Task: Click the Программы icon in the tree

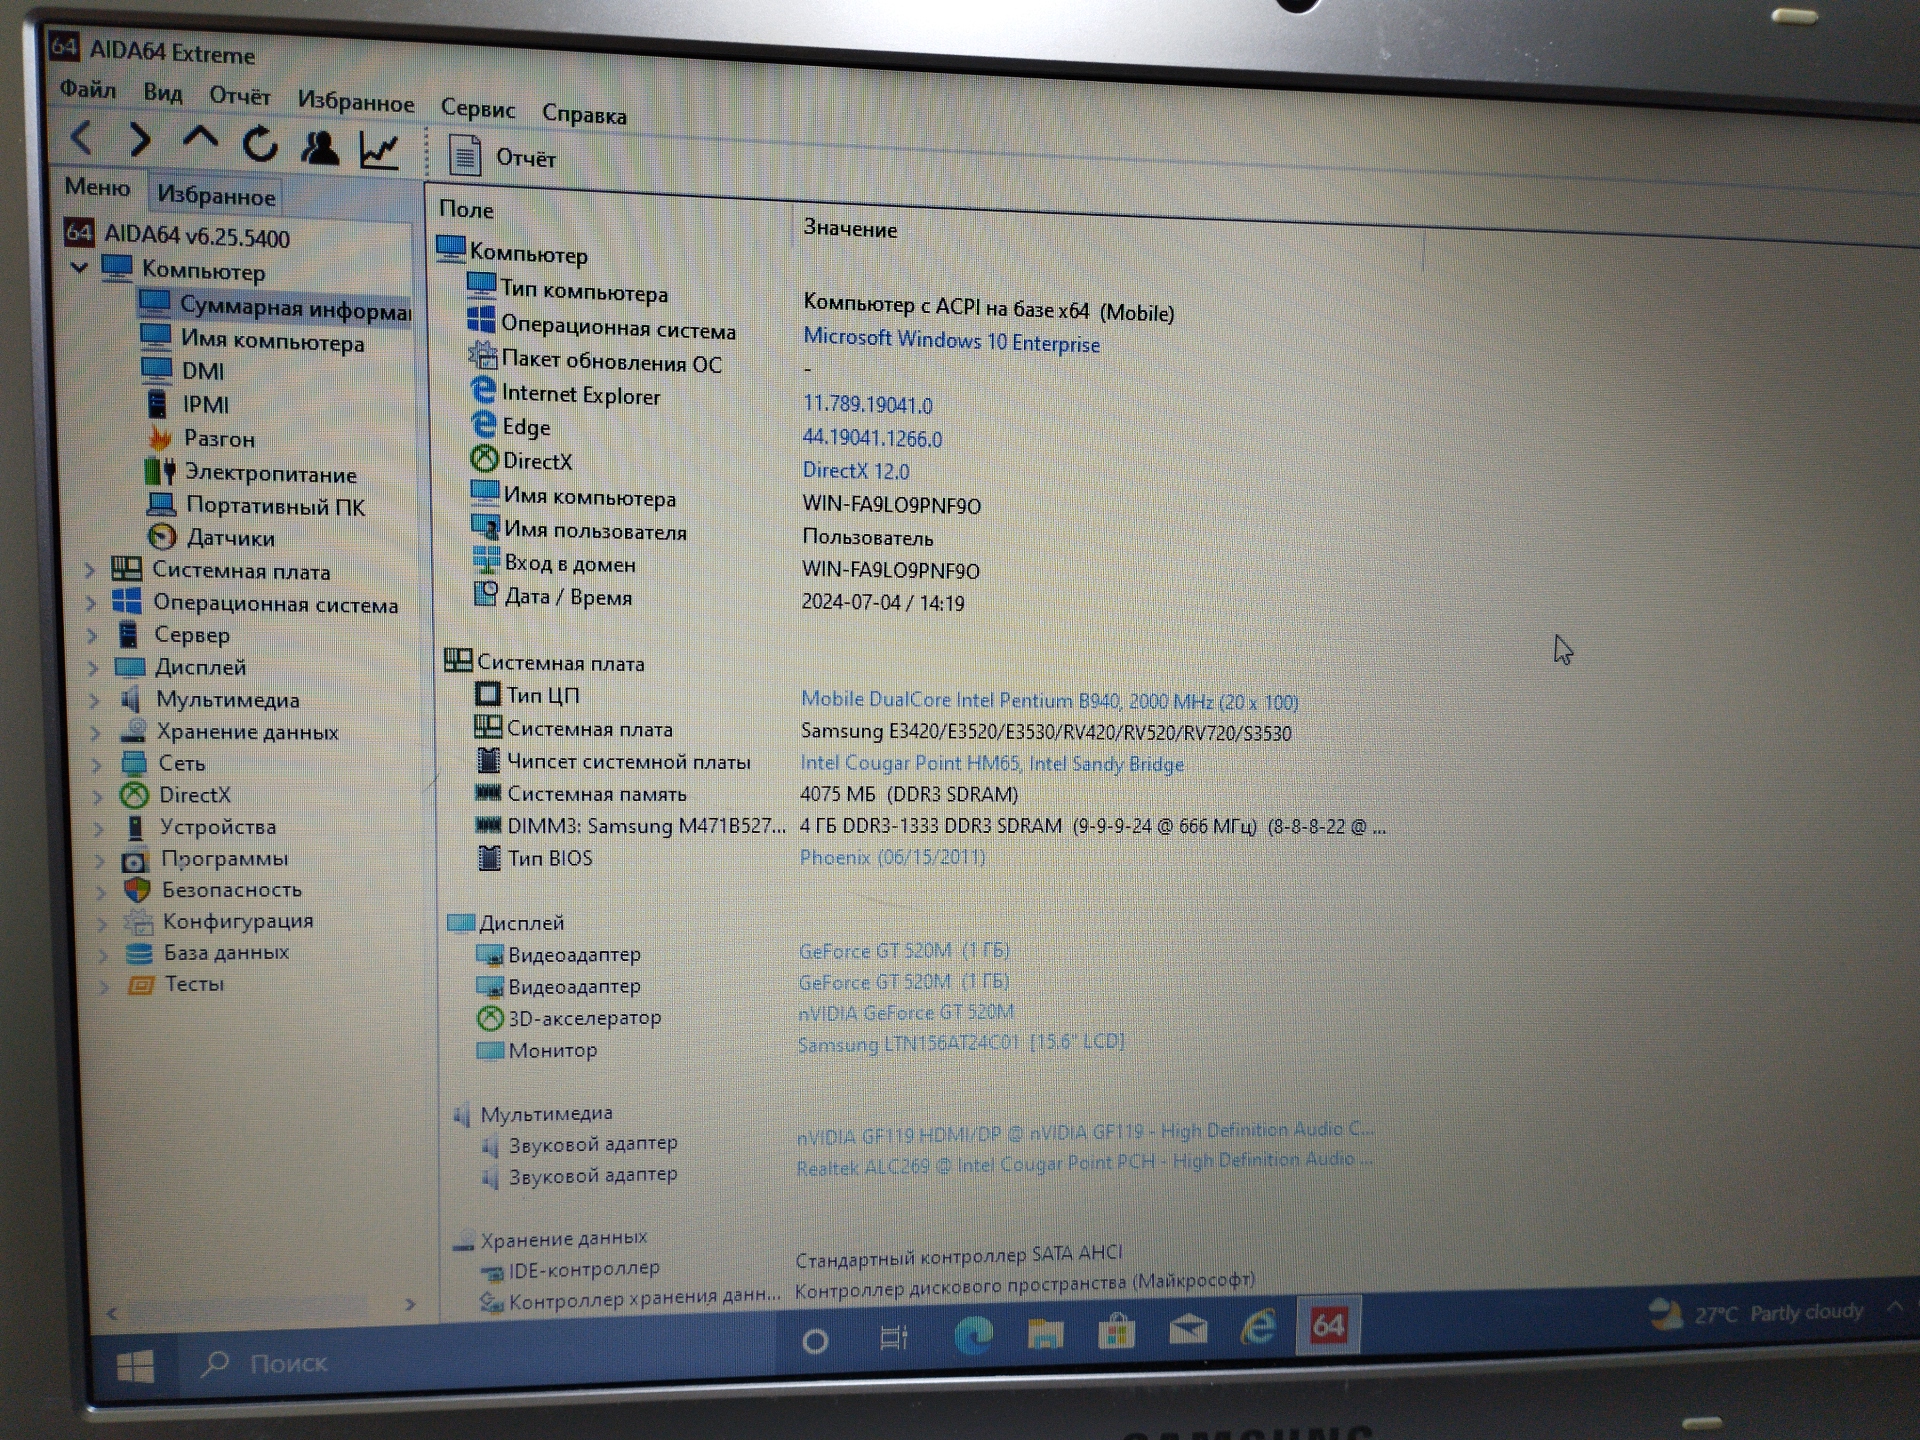Action: (x=135, y=859)
